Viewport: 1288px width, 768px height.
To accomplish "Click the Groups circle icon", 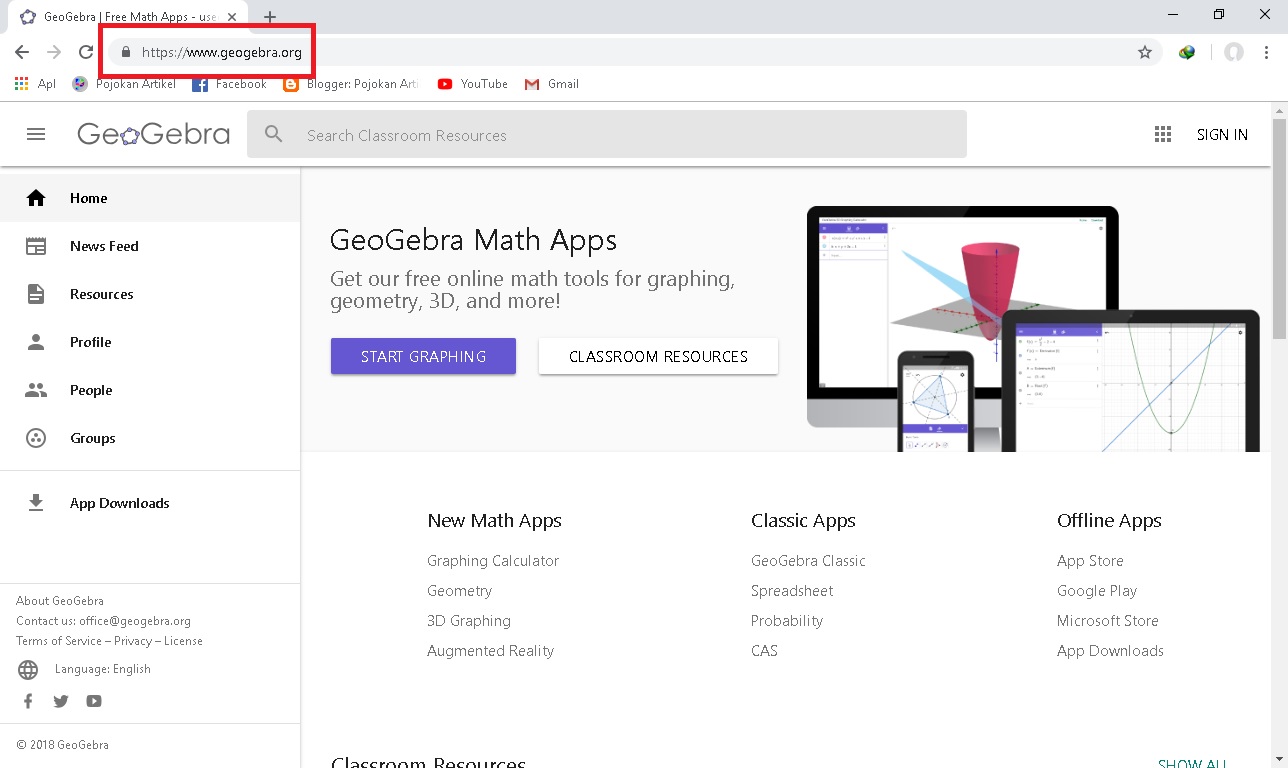I will [x=36, y=438].
